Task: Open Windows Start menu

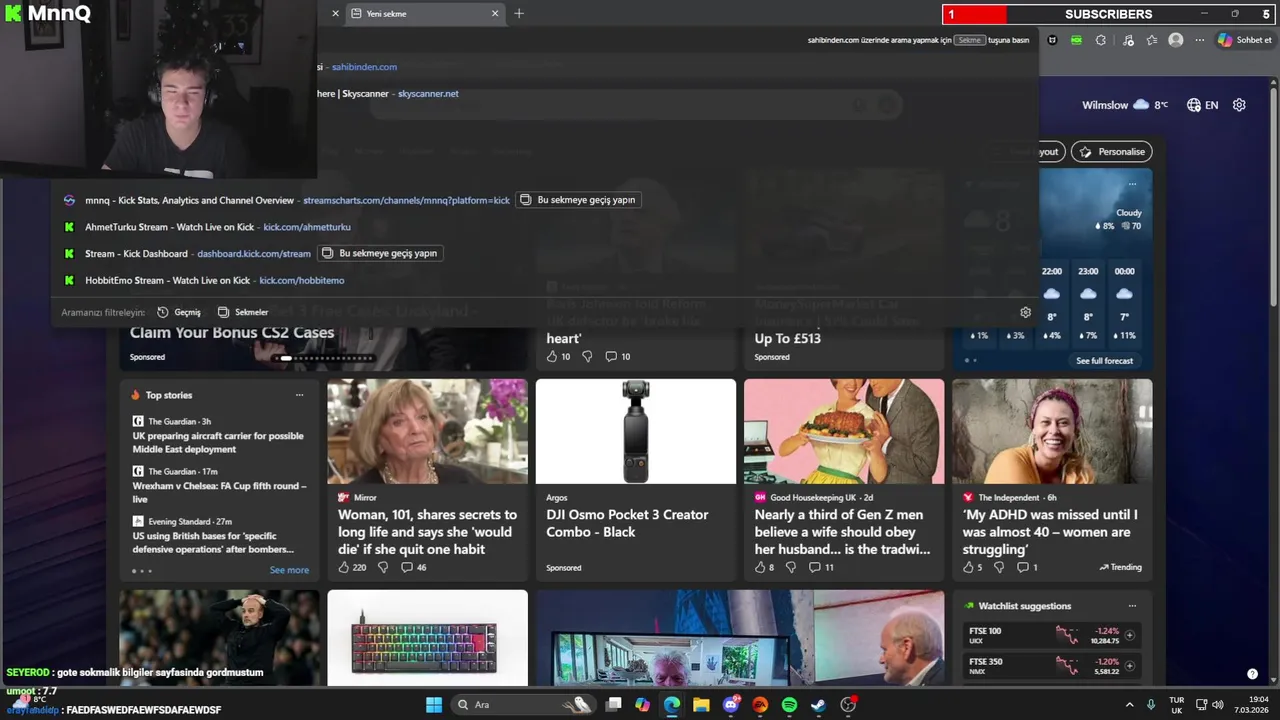Action: click(434, 705)
